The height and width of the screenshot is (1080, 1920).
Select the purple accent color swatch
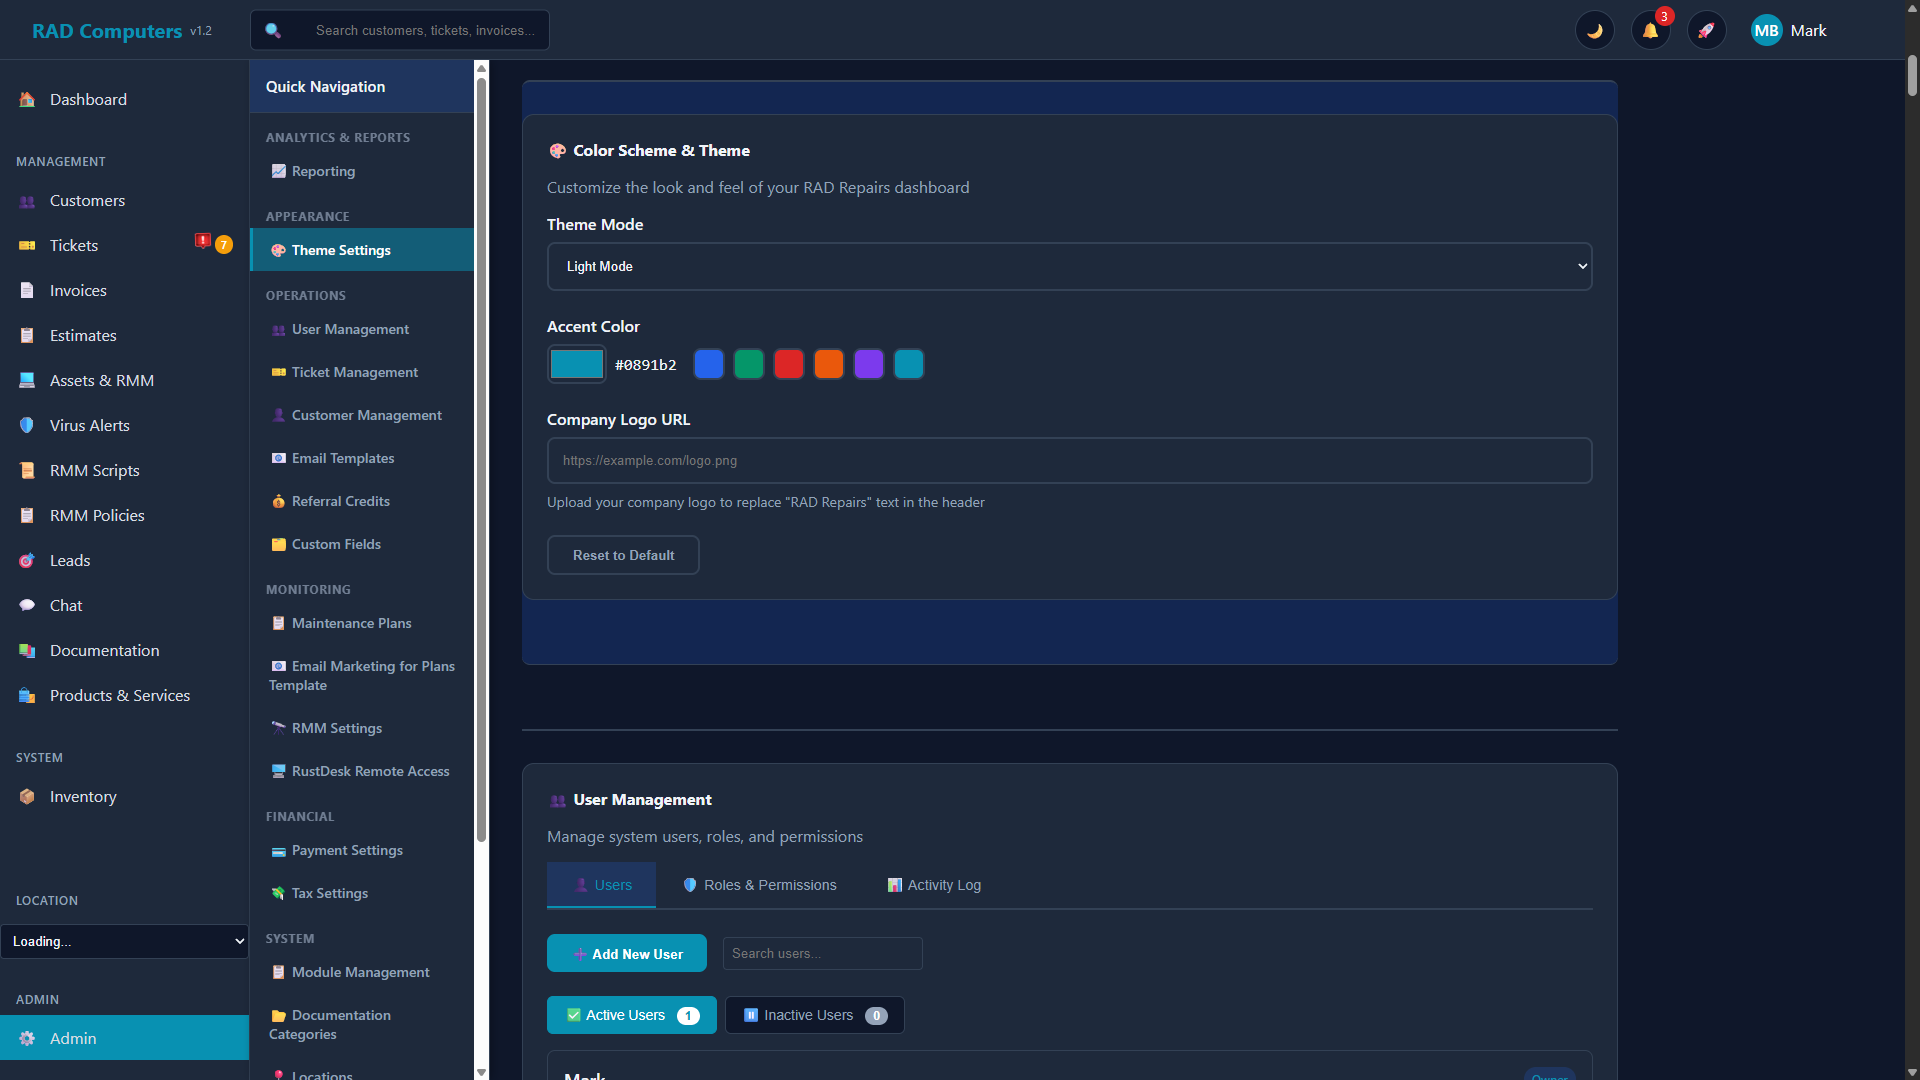tap(869, 364)
